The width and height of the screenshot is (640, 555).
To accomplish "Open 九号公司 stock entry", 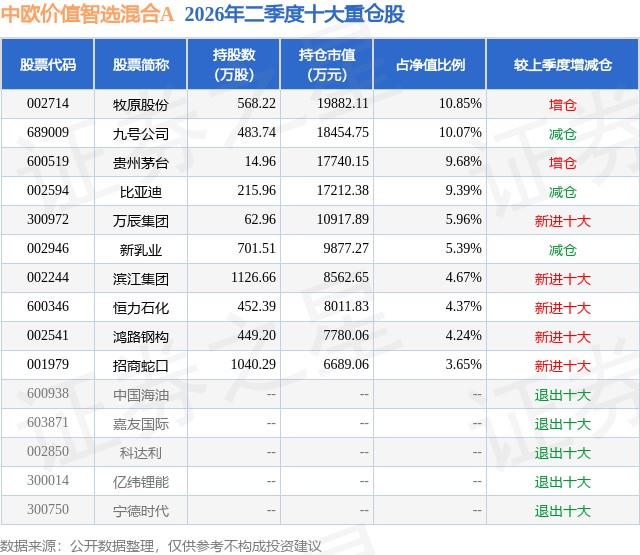I will click(141, 134).
